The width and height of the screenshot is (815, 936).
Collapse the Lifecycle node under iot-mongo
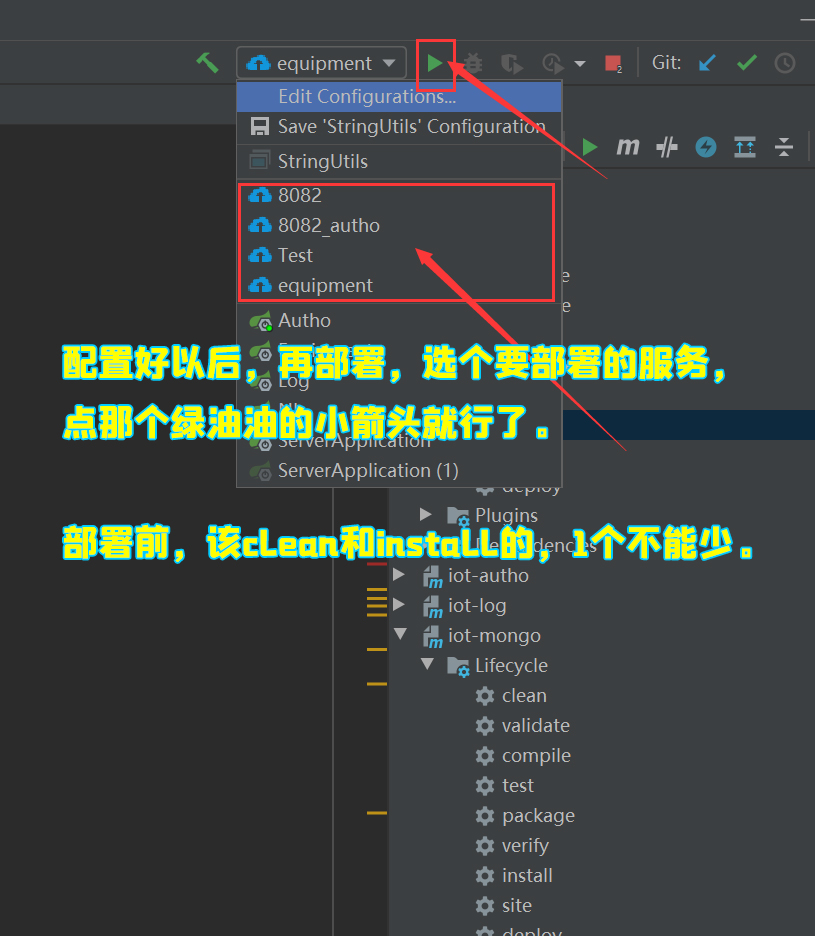coord(428,664)
